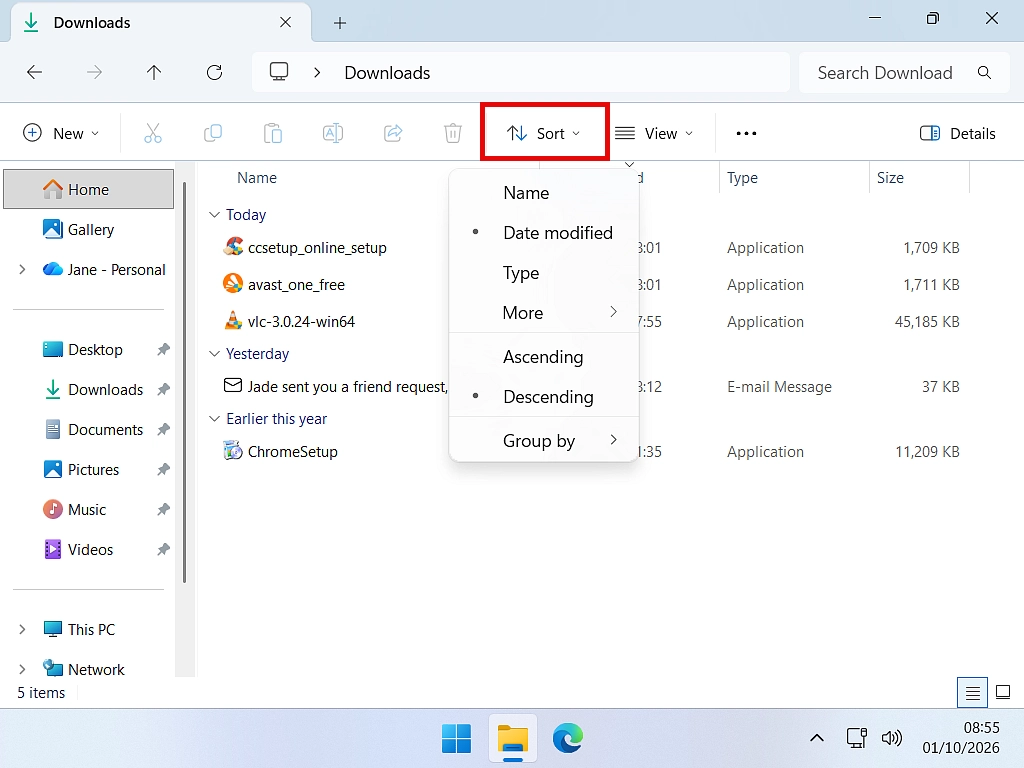Screen dimensions: 1024x768
Task: Close the Downloads tab
Action: (x=285, y=23)
